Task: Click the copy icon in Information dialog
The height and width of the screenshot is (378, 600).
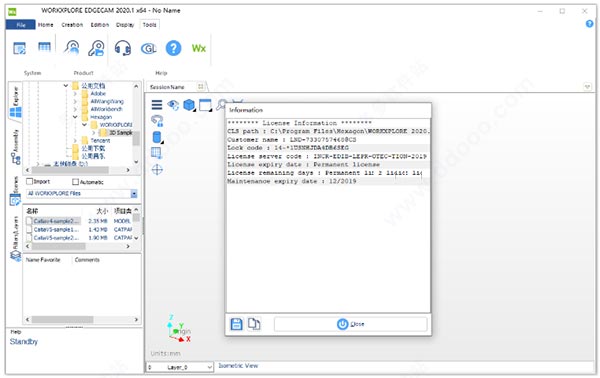Action: point(254,324)
